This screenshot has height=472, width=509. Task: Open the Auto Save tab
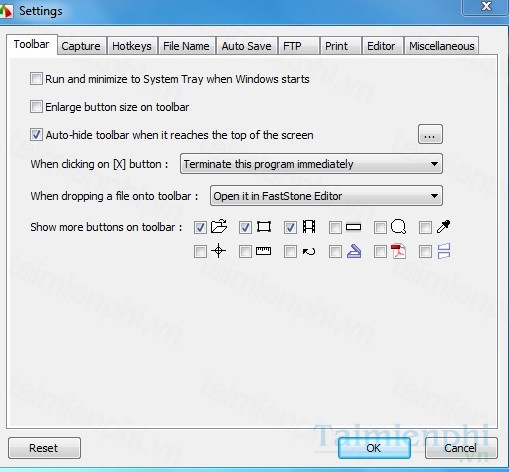pyautogui.click(x=246, y=46)
